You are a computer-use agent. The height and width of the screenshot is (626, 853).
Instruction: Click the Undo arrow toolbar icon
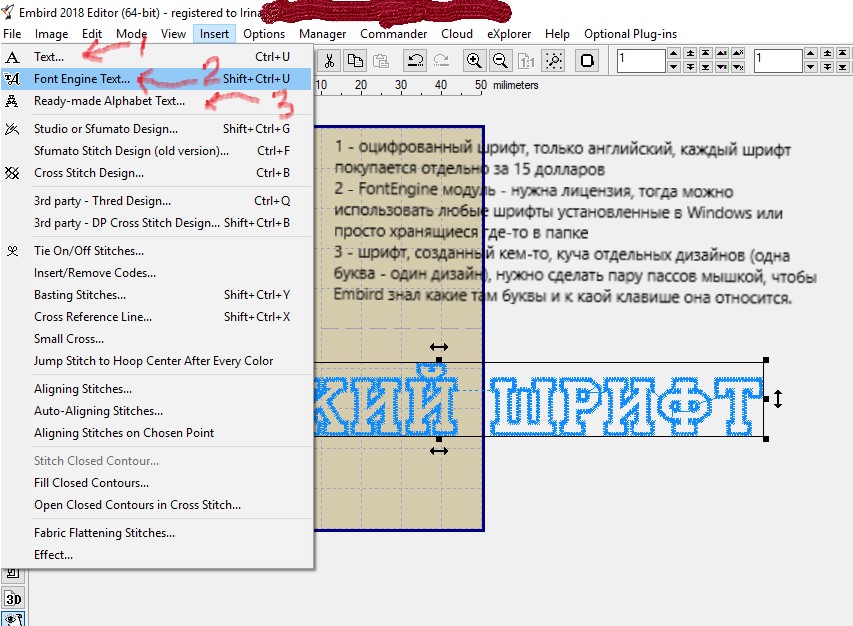[x=416, y=60]
